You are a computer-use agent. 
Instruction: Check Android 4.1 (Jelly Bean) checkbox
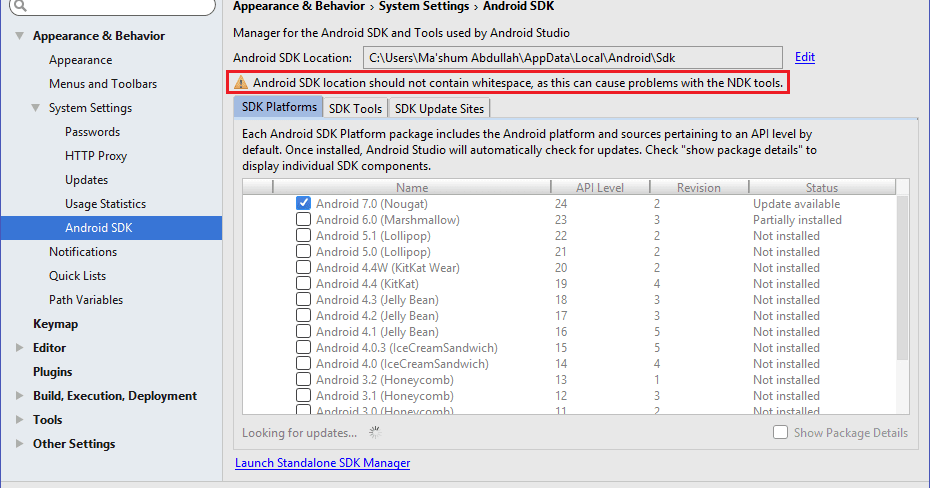click(303, 331)
